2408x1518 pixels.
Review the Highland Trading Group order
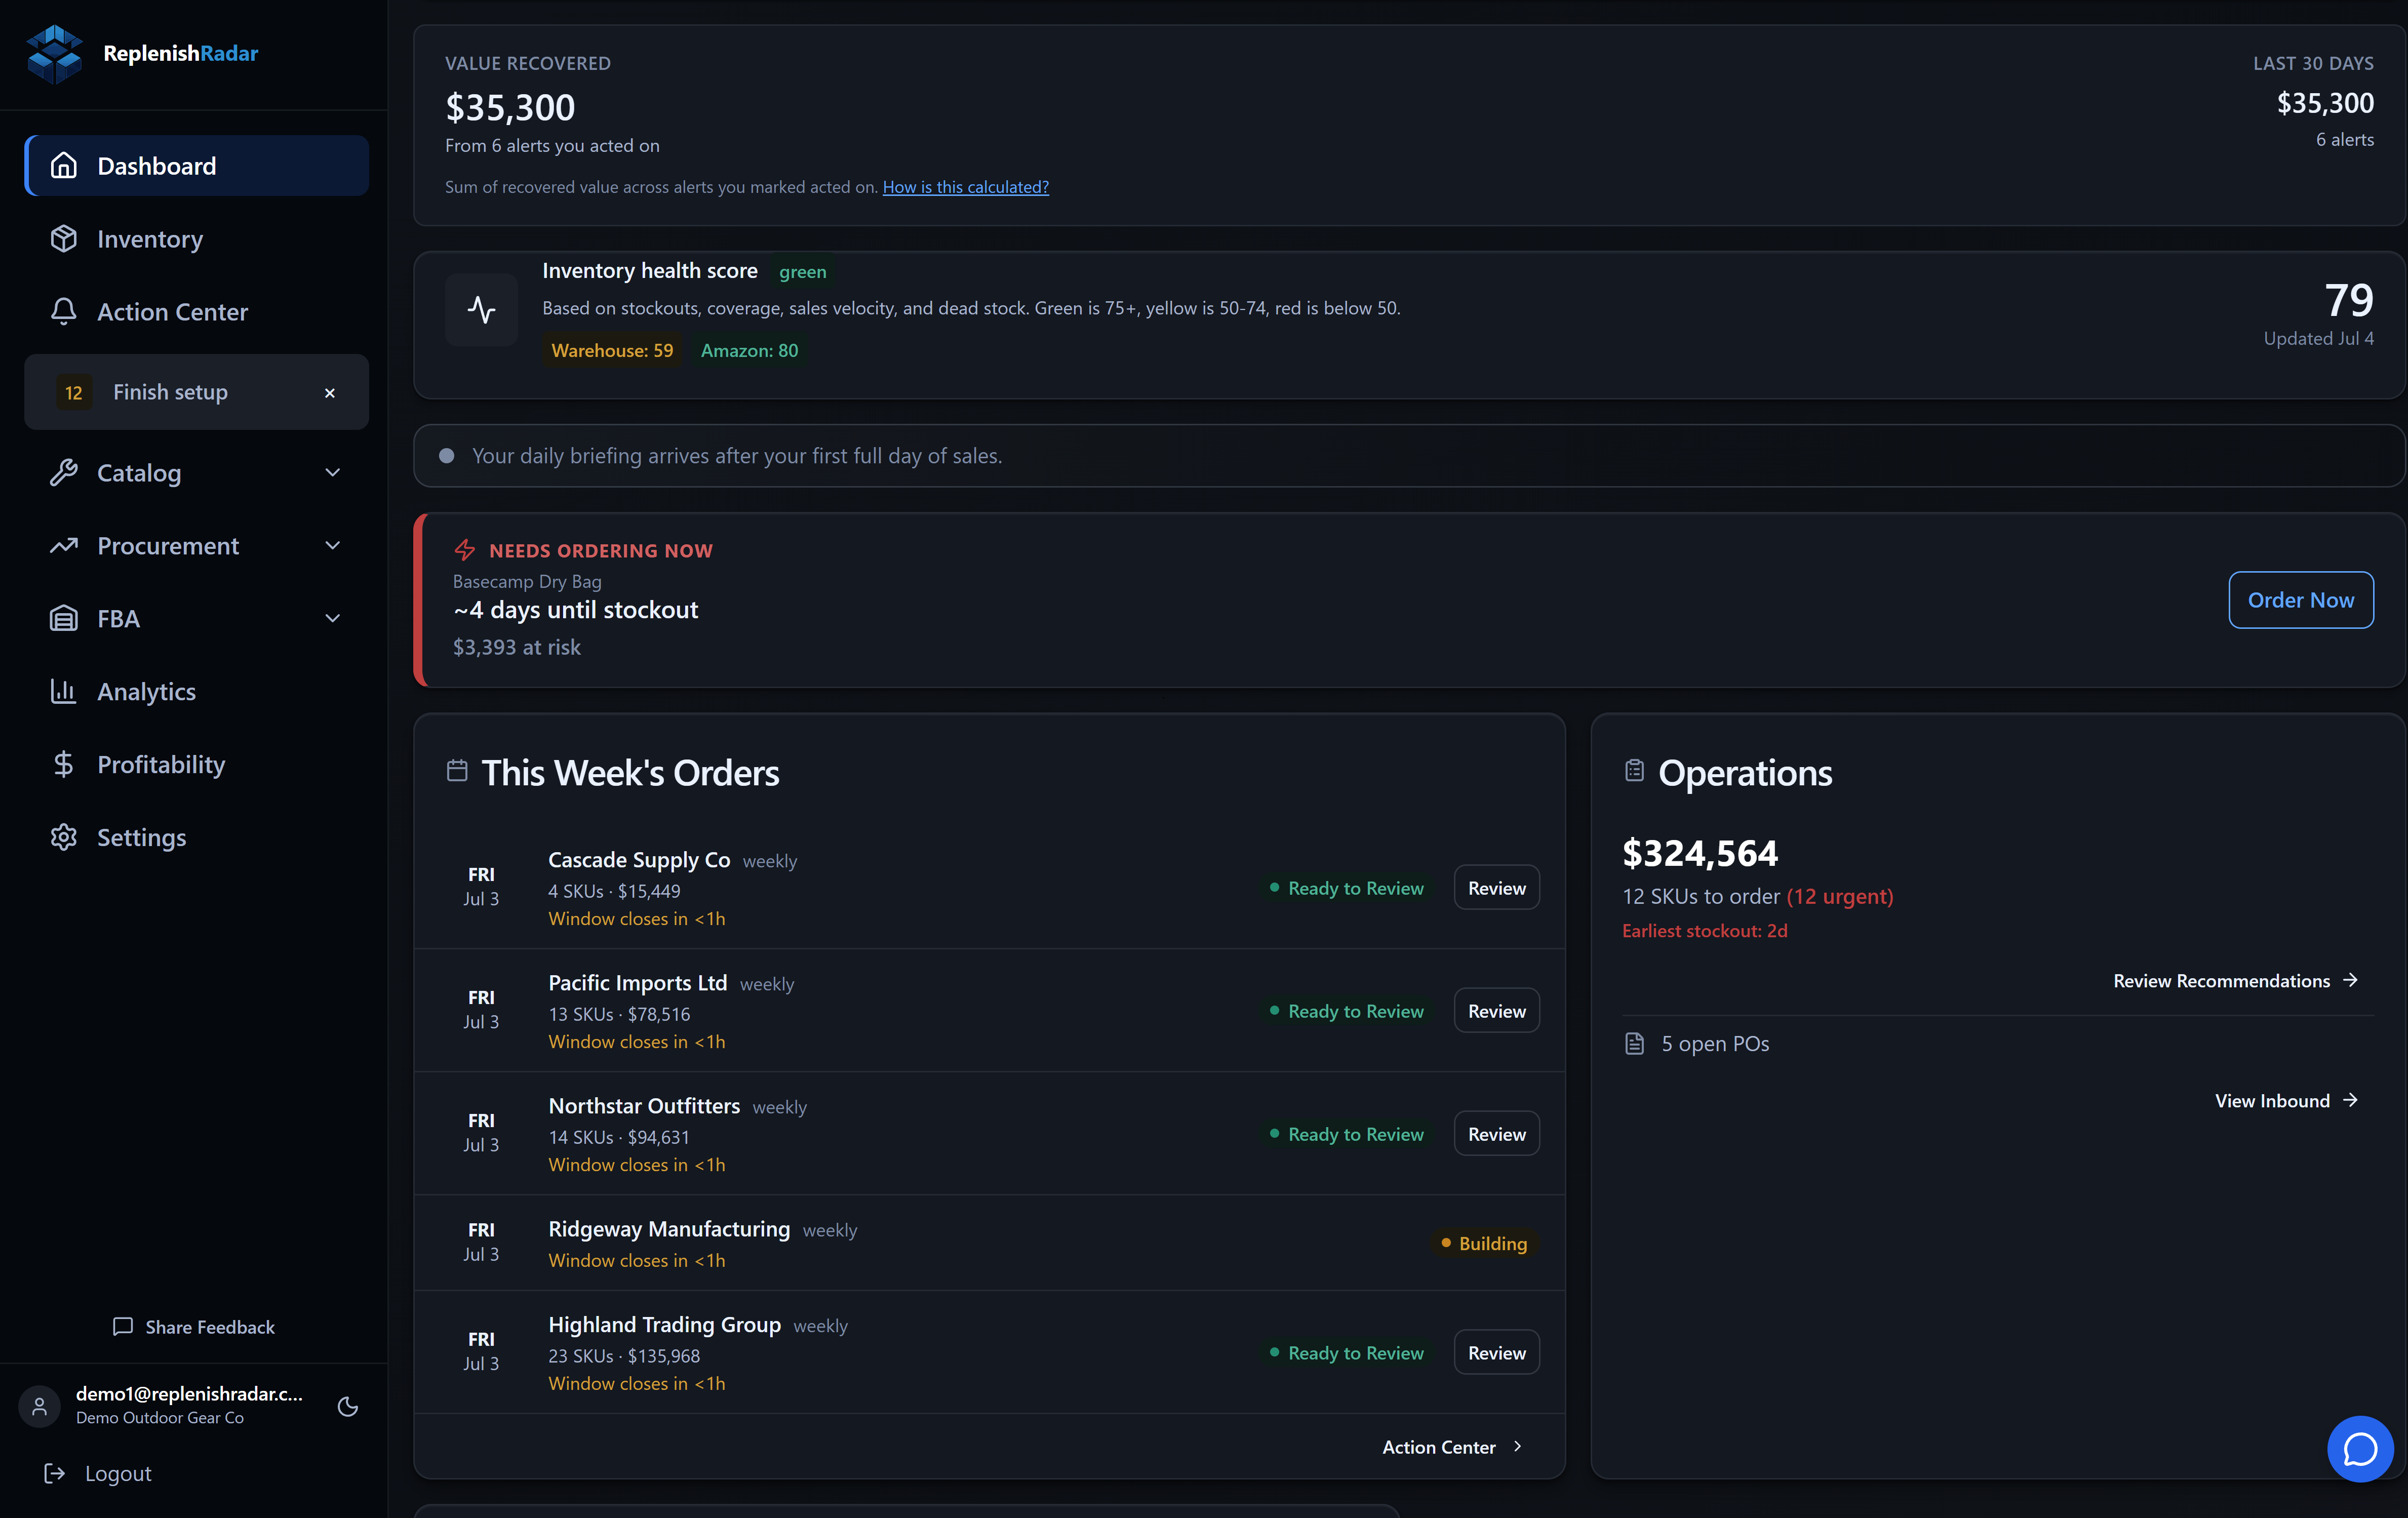pos(1496,1353)
